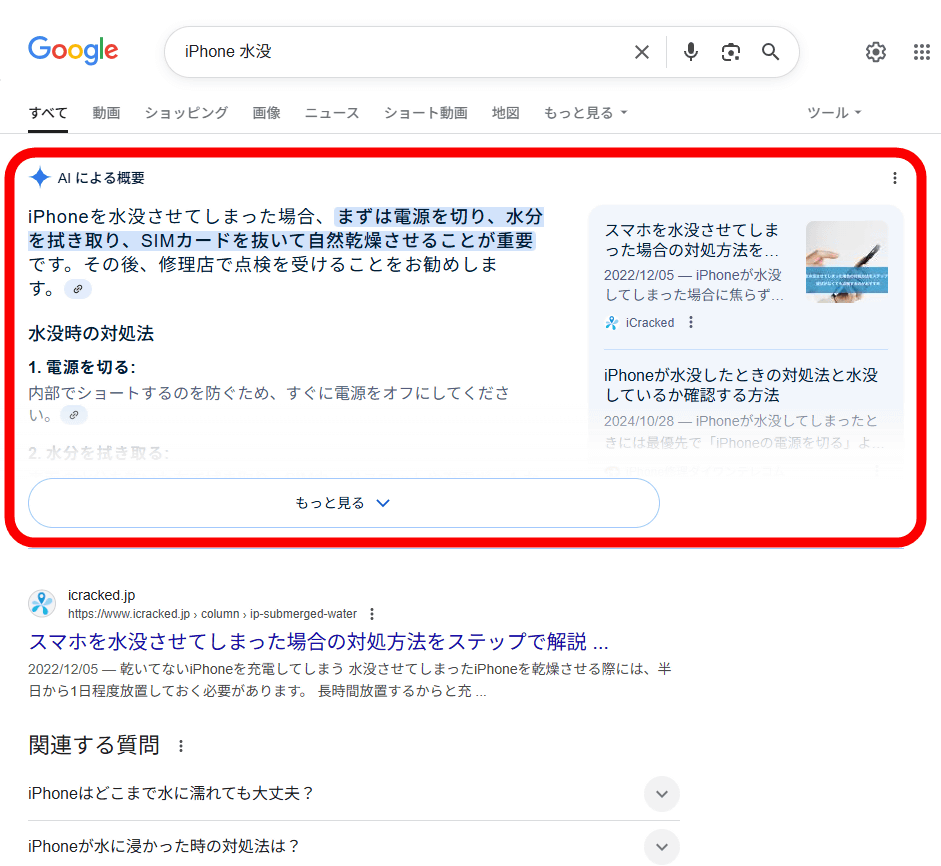The image size is (941, 866).
Task: Open the settings gear icon
Action: point(876,52)
